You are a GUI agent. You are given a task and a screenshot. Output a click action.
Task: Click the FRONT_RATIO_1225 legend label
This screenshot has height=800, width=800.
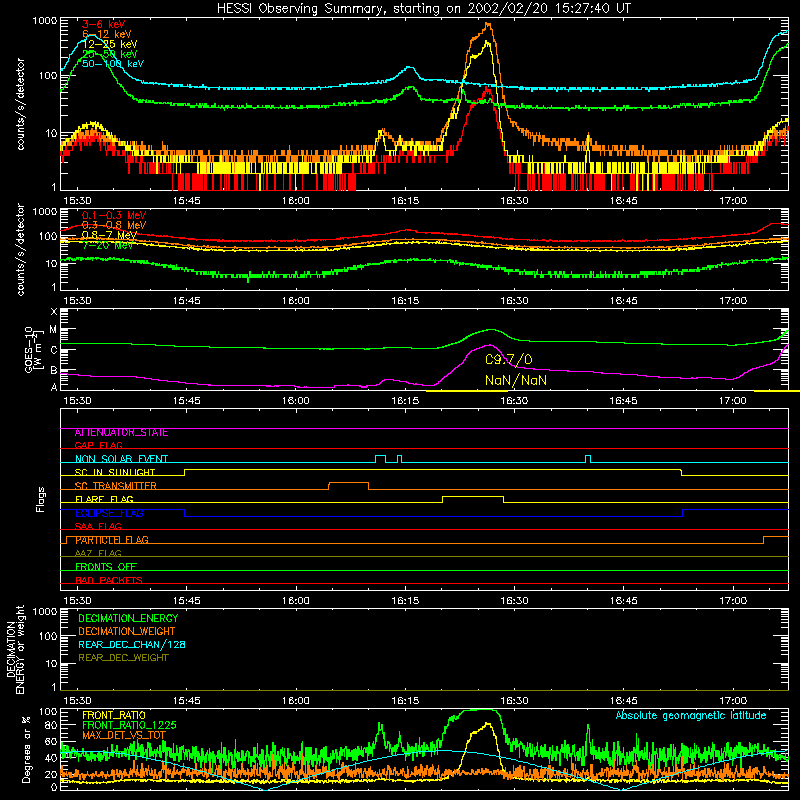129,725
